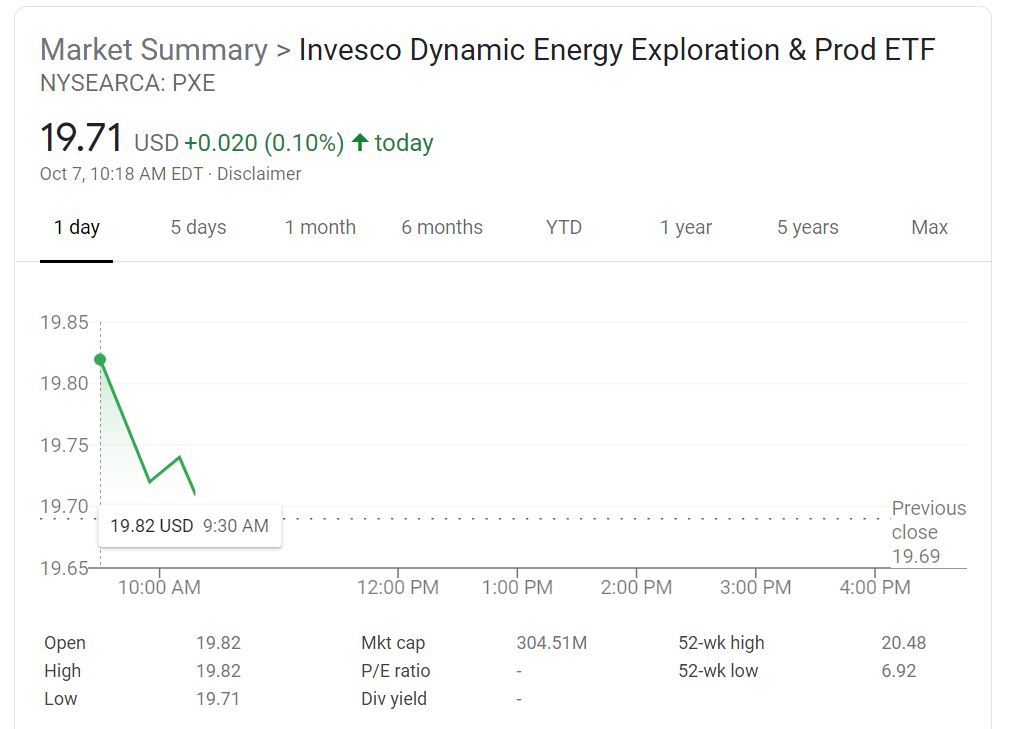Open the 1 month chart range

pos(320,227)
